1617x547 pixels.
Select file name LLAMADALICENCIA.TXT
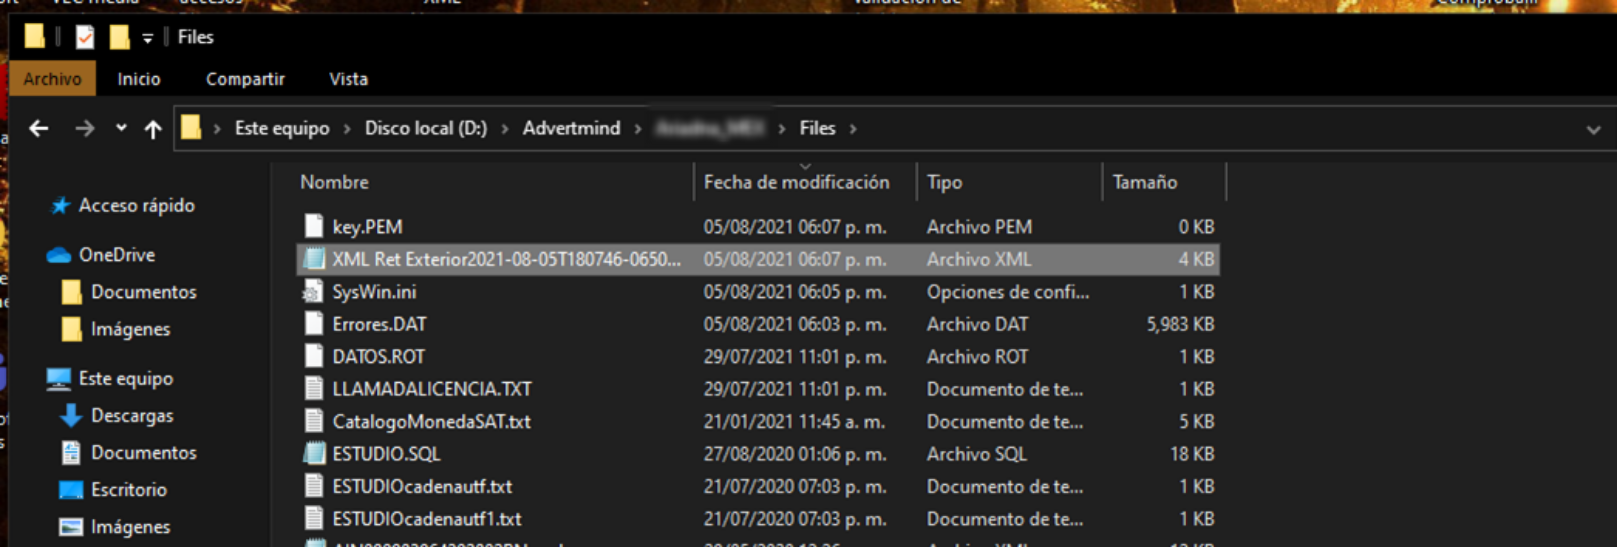point(432,389)
